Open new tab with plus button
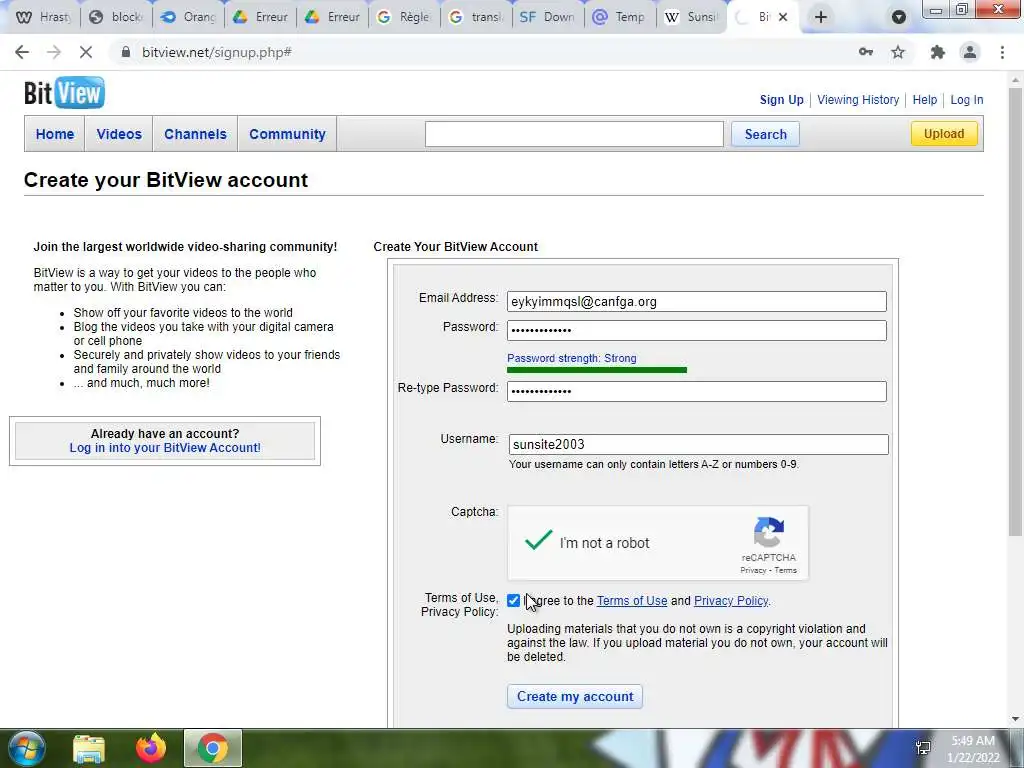Image resolution: width=1024 pixels, height=768 pixels. (821, 17)
